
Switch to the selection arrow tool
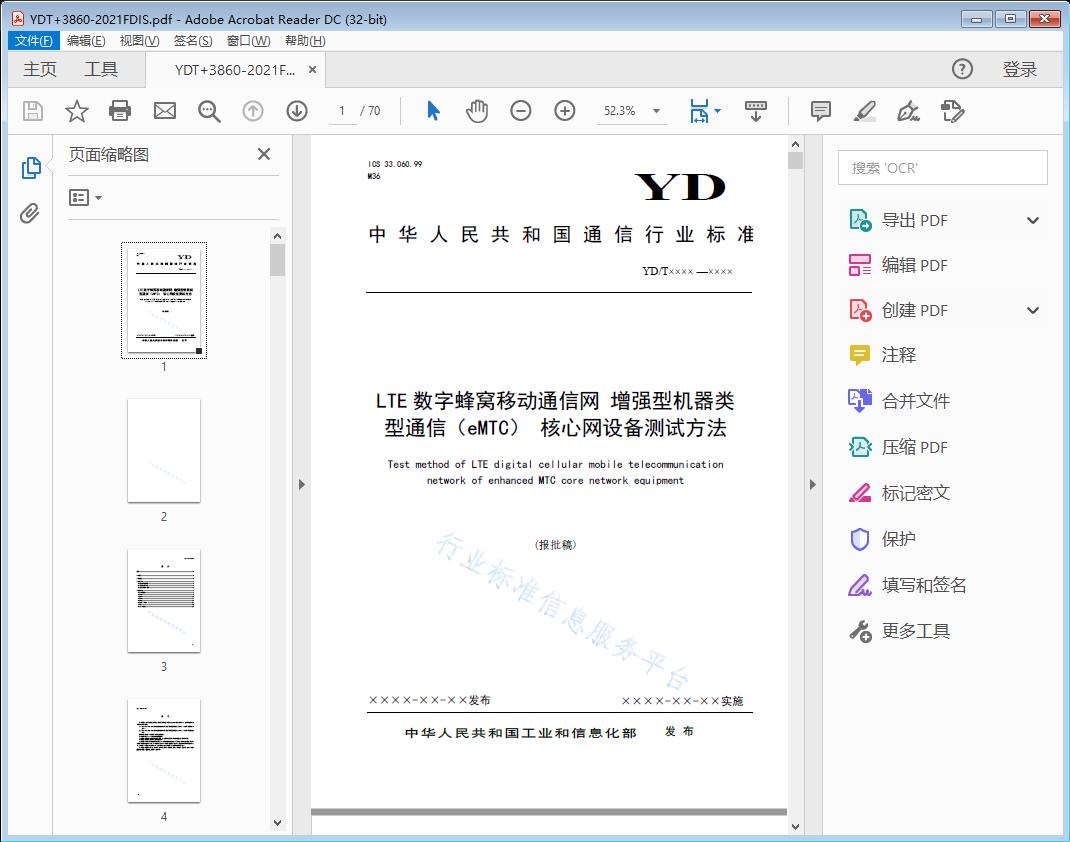coord(433,111)
